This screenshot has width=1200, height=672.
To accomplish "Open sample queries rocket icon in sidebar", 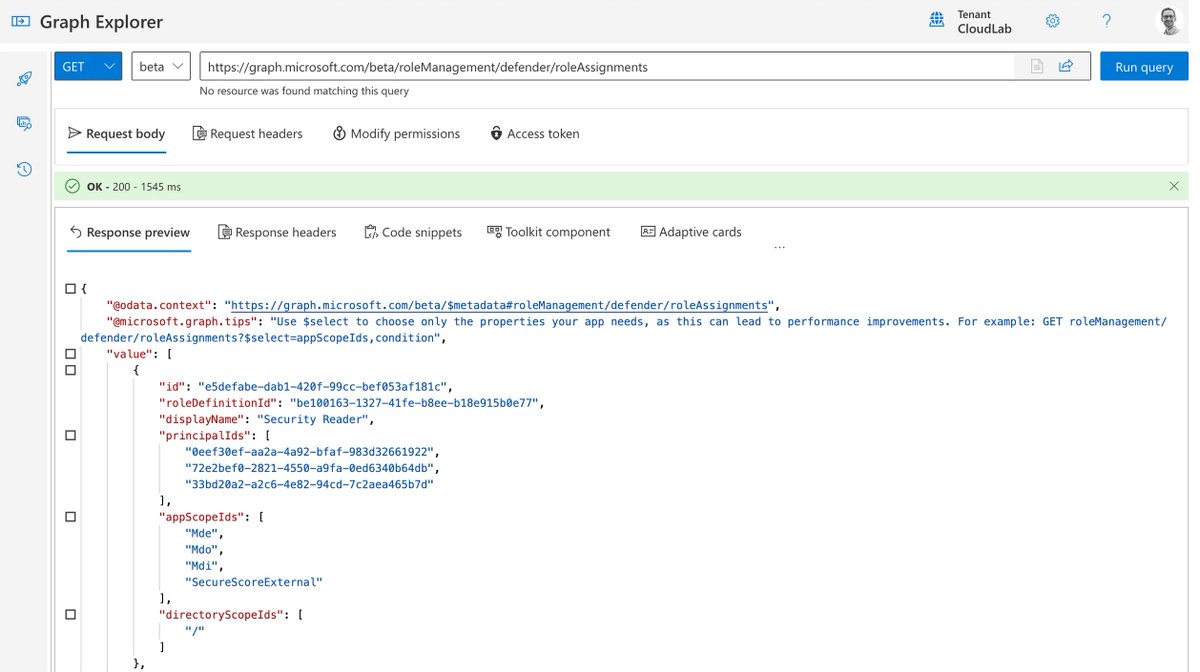I will [24, 79].
